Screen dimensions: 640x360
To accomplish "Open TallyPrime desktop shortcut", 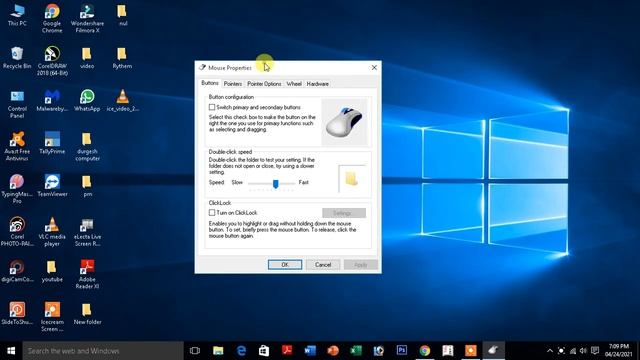I will [x=52, y=143].
